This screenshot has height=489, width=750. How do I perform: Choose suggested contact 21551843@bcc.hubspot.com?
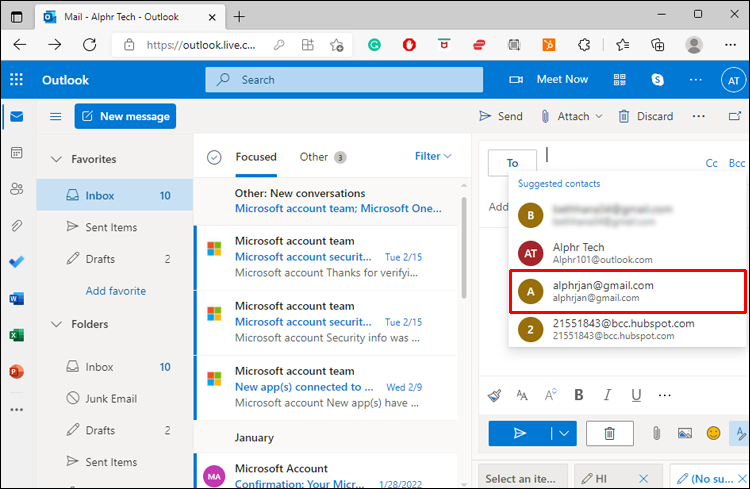[628, 329]
